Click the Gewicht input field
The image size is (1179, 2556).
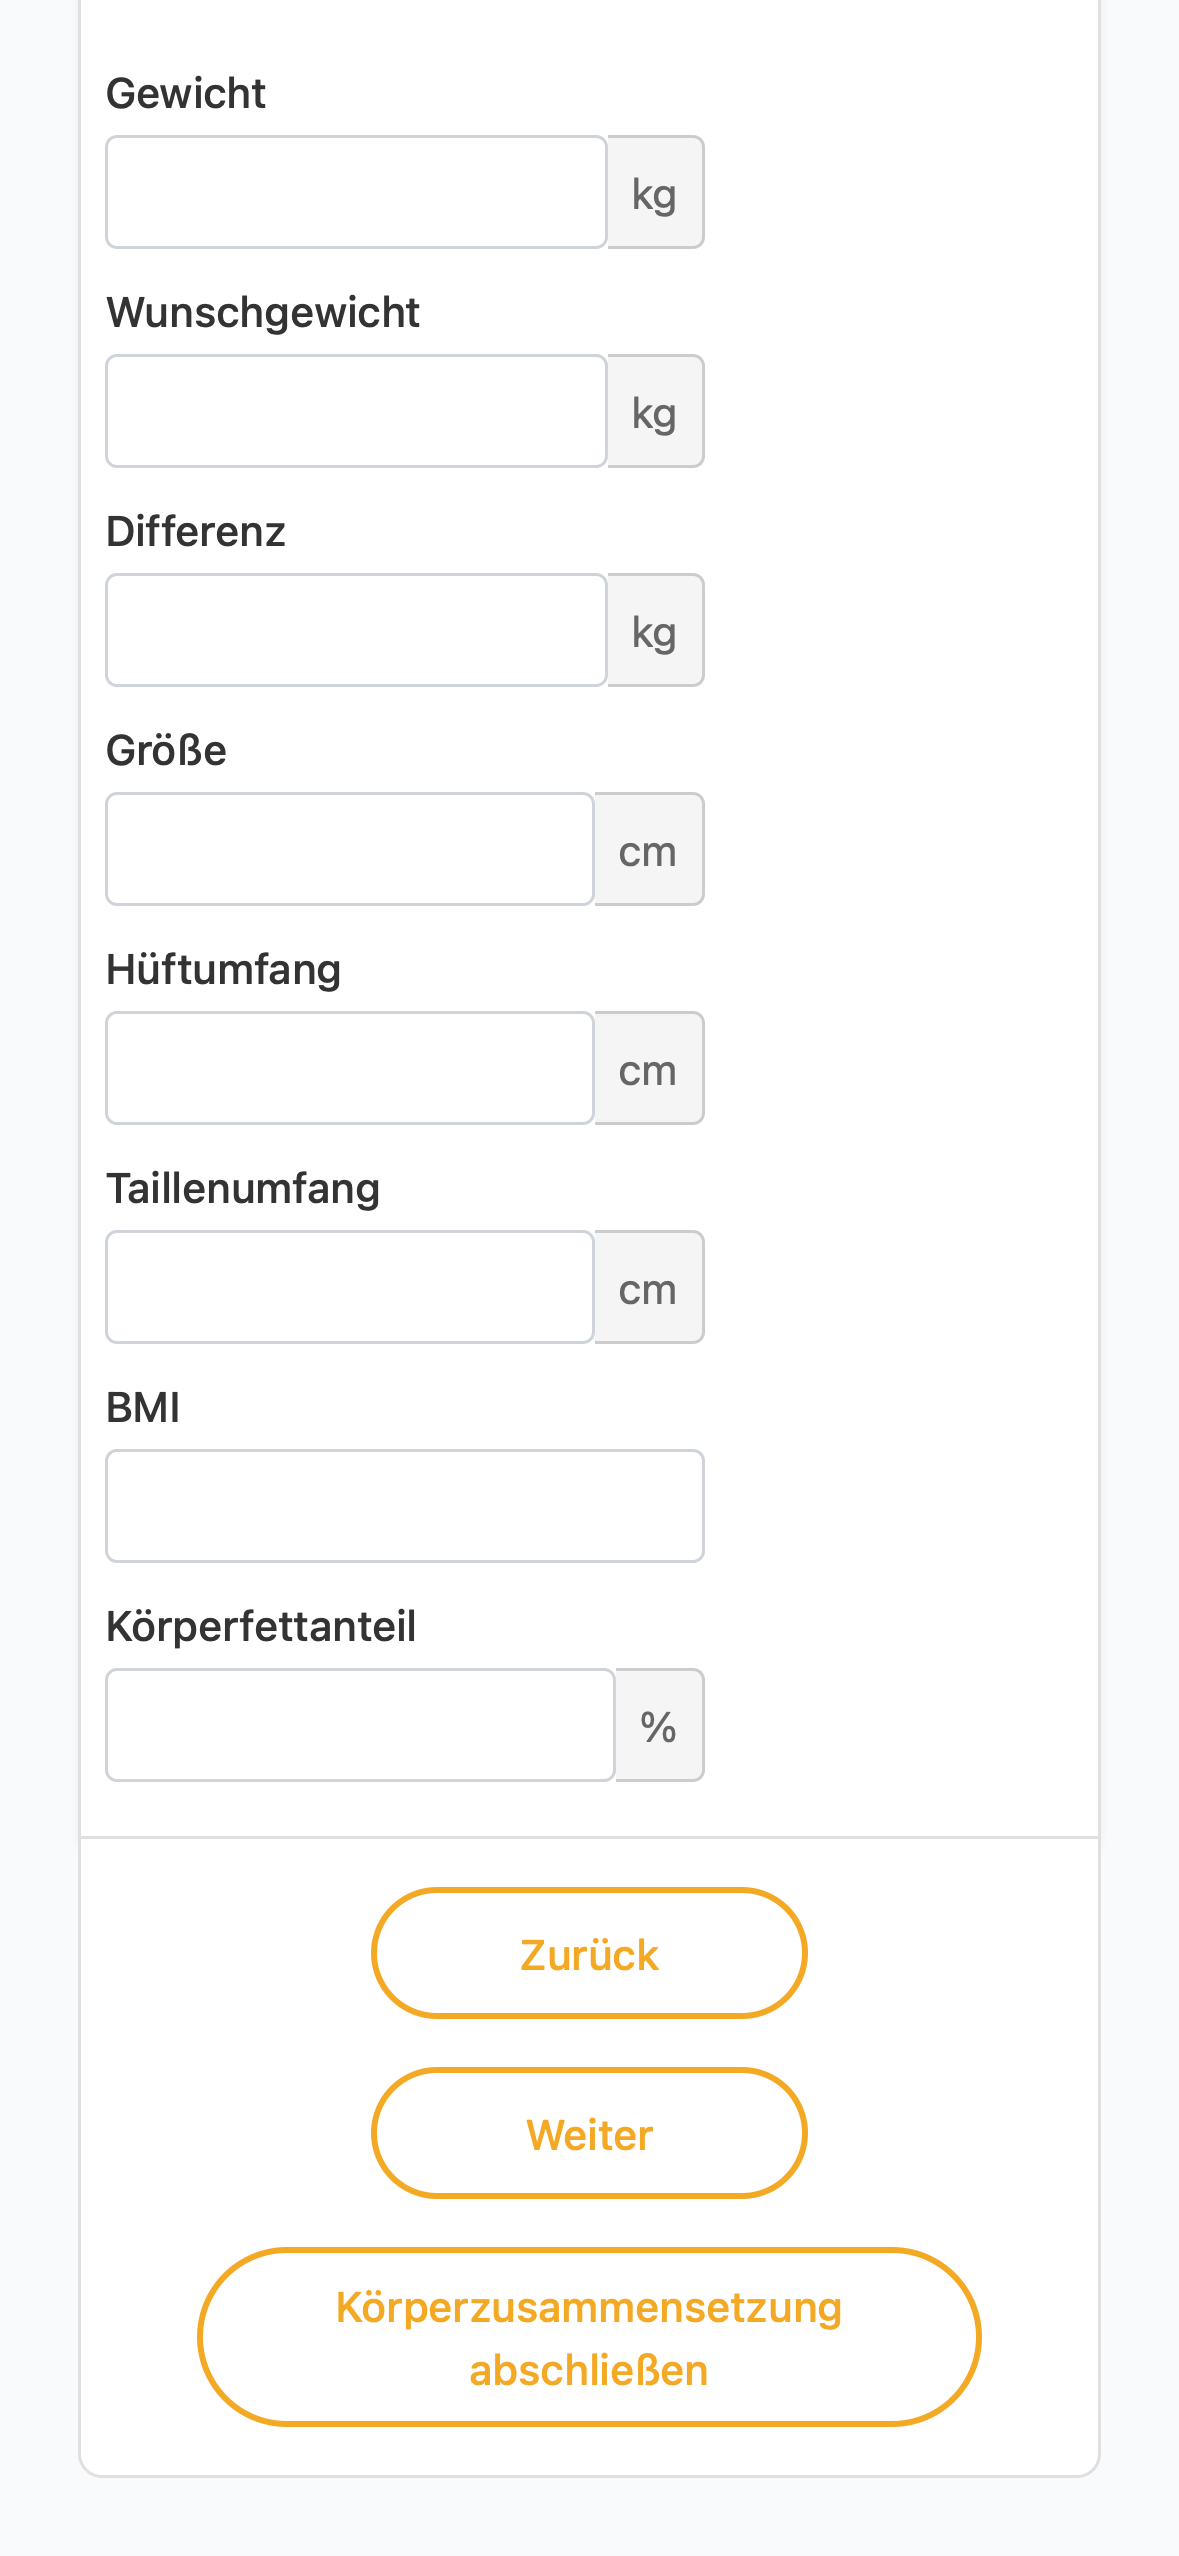356,192
